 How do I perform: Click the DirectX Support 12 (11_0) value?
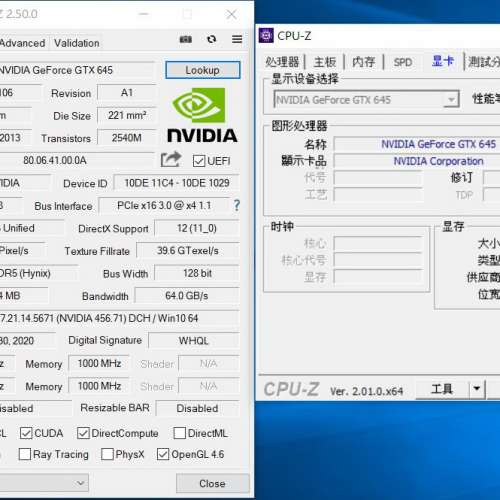pos(197,228)
